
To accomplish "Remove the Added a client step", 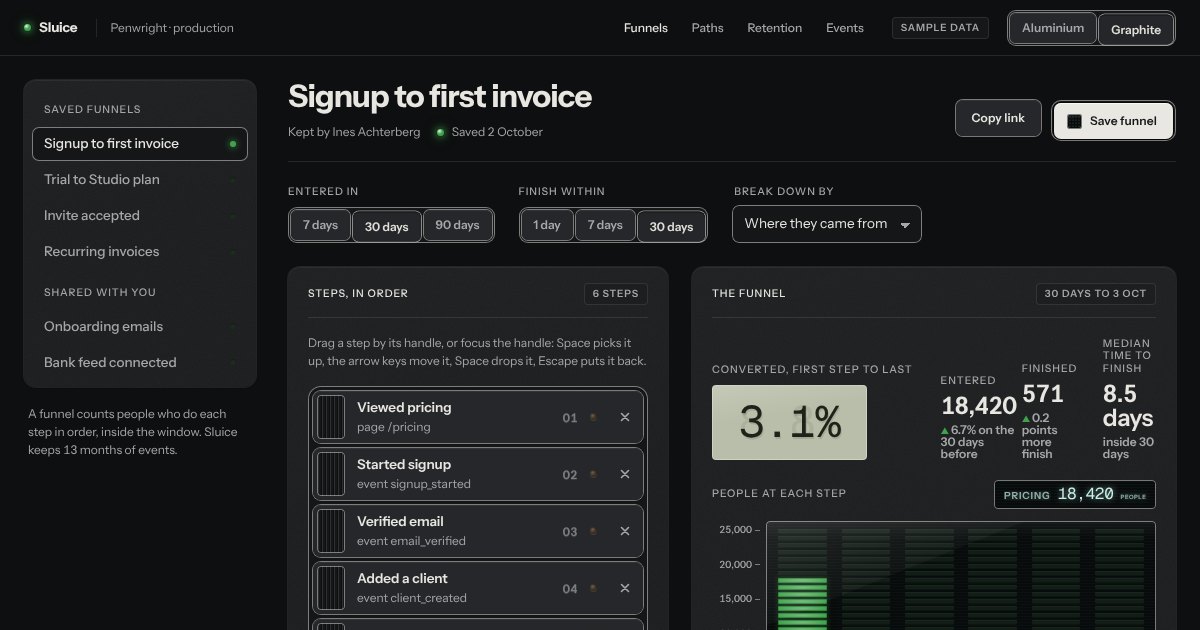I will pyautogui.click(x=625, y=588).
